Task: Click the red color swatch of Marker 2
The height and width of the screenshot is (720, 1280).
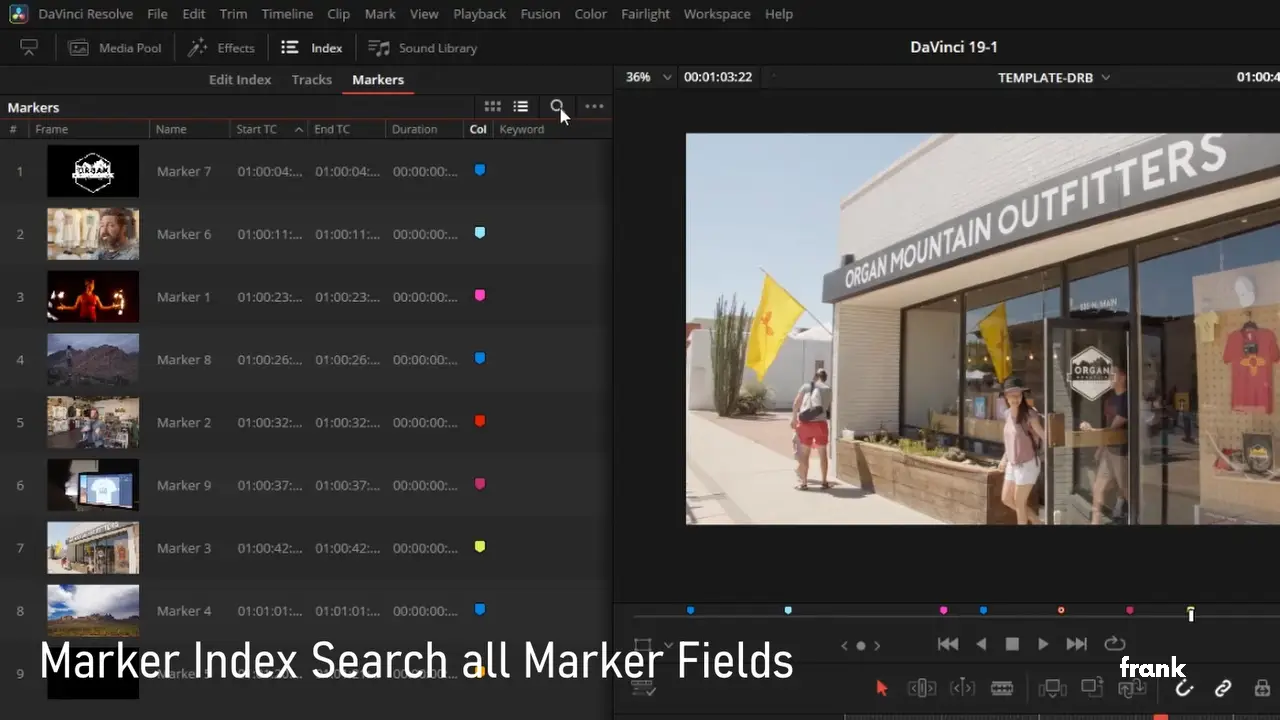Action: (x=480, y=421)
